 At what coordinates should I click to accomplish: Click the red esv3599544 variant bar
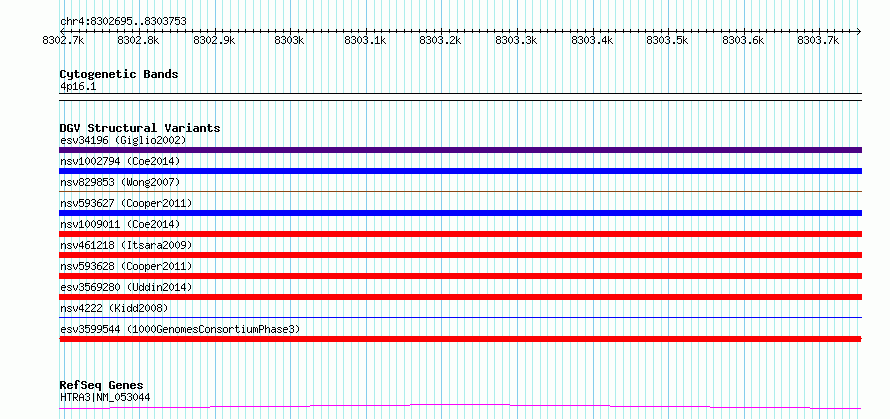pyautogui.click(x=460, y=339)
